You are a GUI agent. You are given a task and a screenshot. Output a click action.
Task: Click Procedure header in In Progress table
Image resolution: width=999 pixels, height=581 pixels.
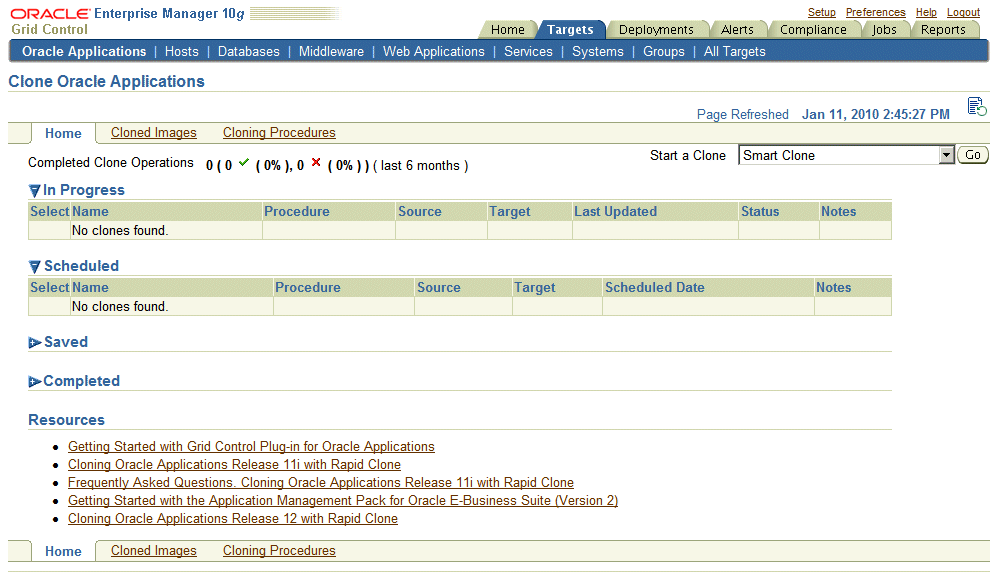point(297,212)
